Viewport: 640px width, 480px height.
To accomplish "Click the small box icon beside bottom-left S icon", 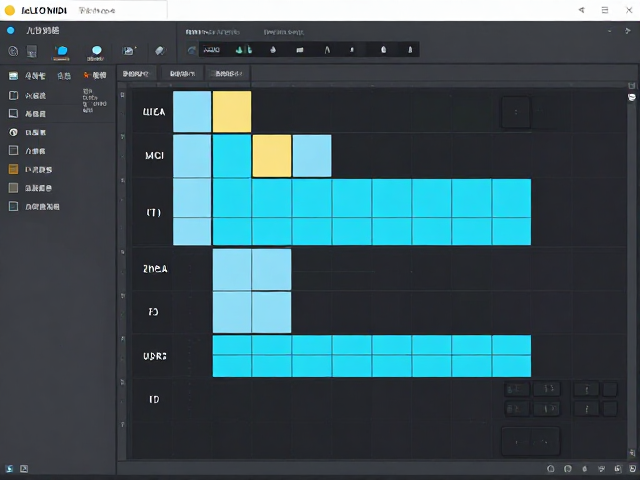I will [24, 469].
